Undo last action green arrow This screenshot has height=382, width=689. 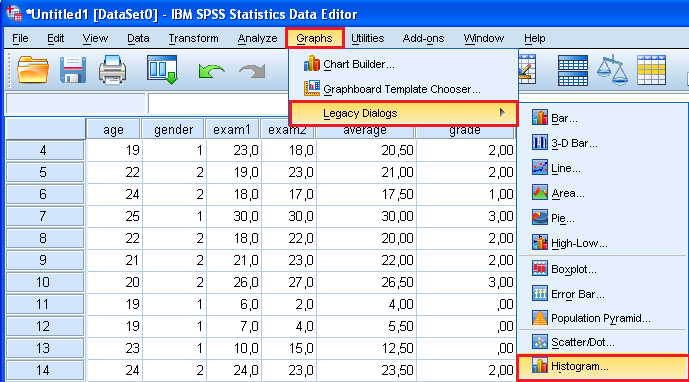click(x=211, y=70)
